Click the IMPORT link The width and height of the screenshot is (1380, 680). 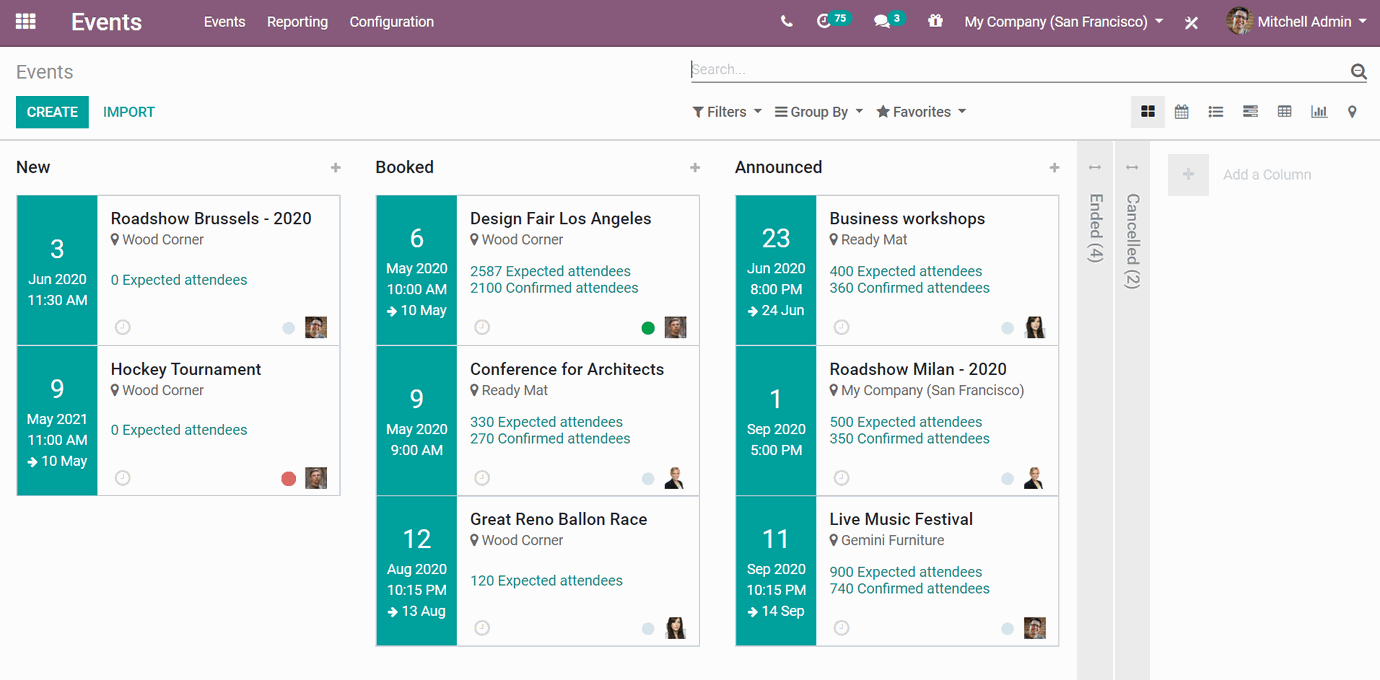(x=128, y=111)
